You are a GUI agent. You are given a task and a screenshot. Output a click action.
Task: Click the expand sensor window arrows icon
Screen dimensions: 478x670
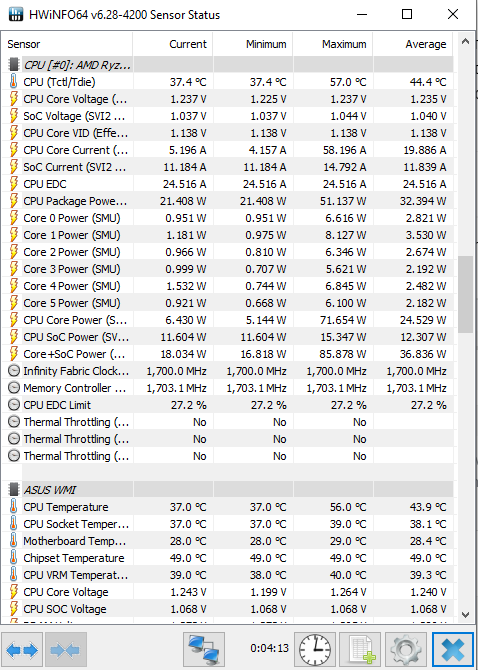click(x=22, y=650)
